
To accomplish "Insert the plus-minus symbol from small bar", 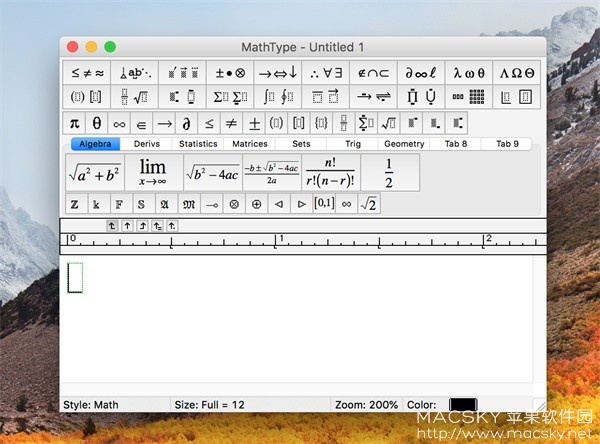I will coord(254,123).
